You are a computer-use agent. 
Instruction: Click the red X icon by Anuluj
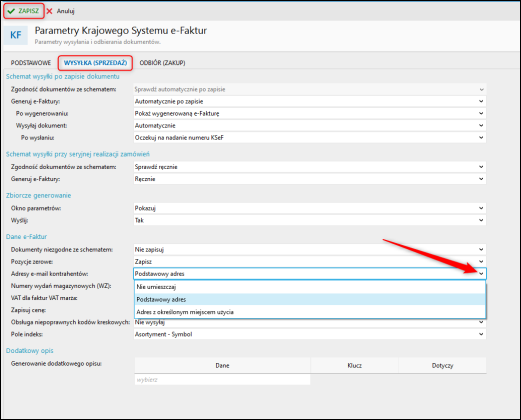(50, 11)
